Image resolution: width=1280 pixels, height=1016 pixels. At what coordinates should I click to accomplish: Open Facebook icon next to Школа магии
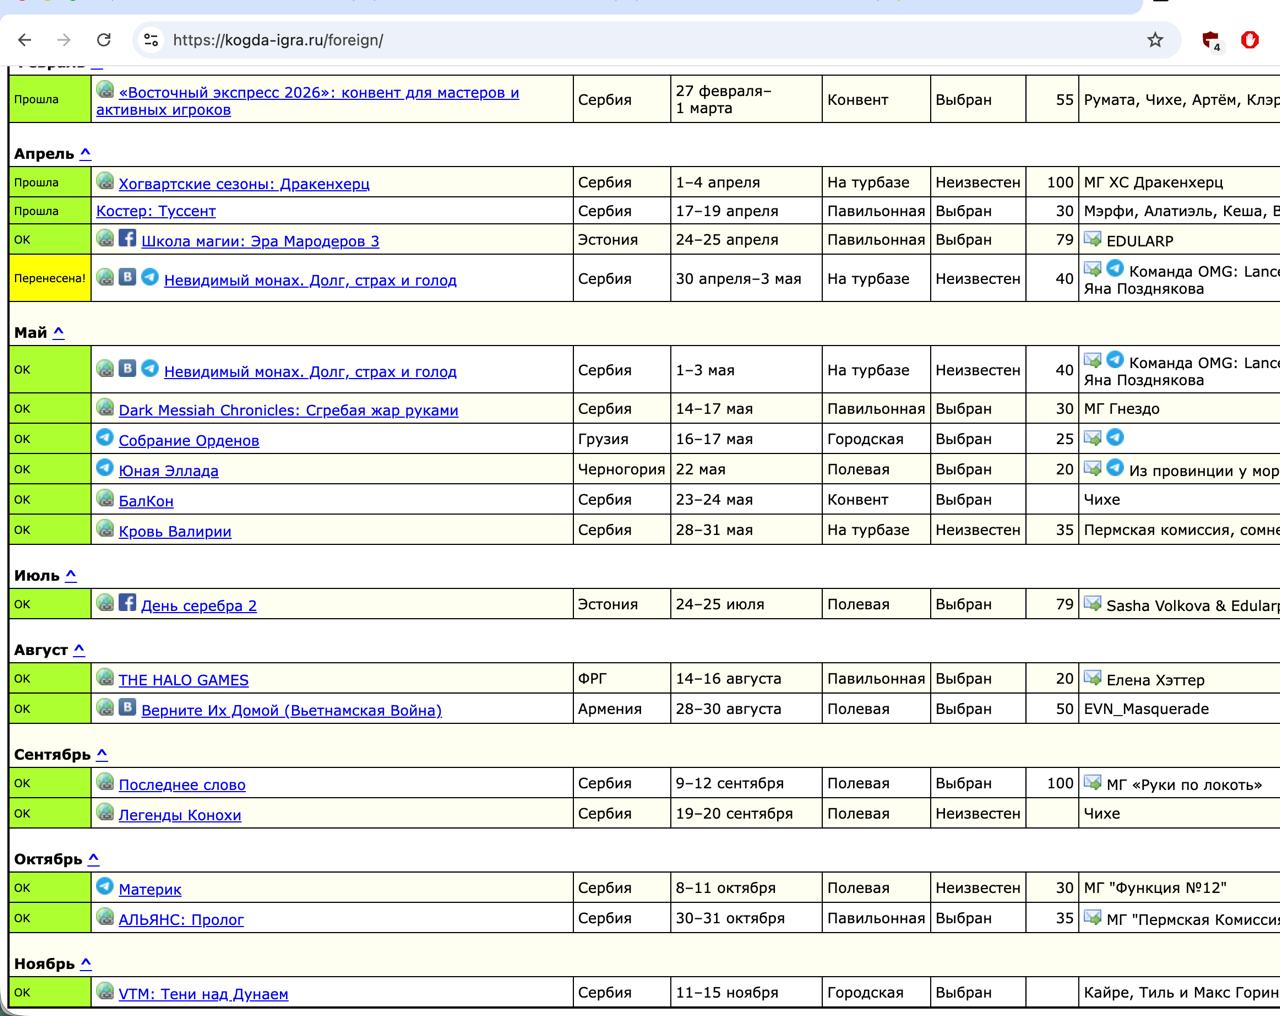(127, 239)
